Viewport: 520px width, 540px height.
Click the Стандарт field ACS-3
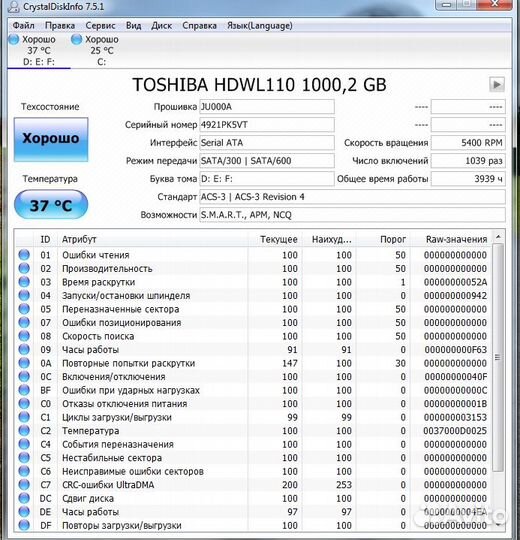[352, 197]
